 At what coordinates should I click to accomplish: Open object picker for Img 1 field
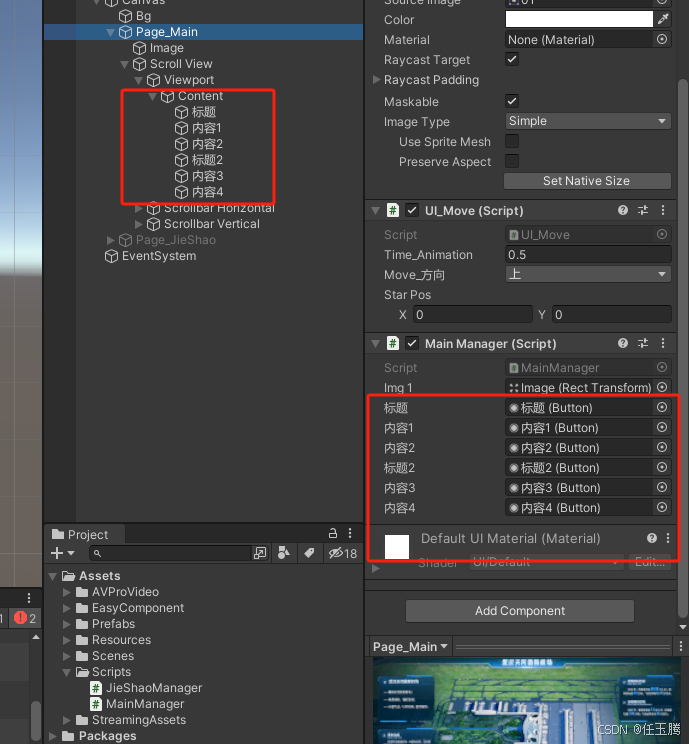662,387
